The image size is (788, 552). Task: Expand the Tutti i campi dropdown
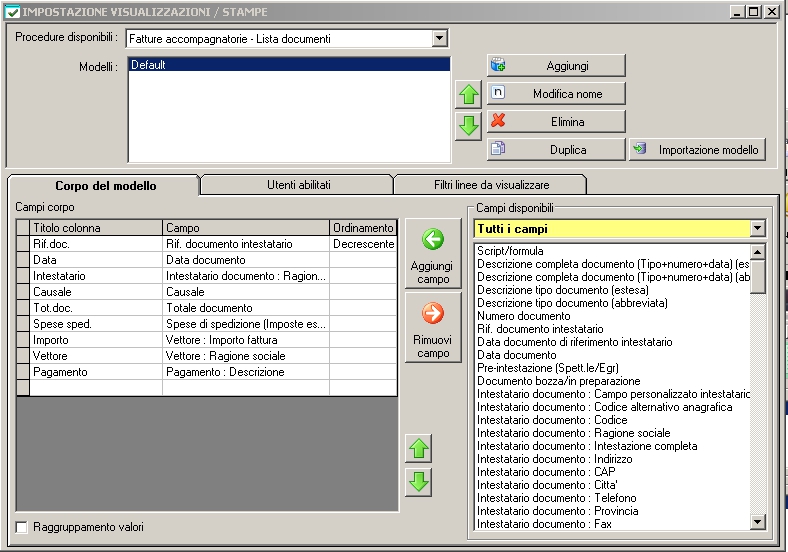[x=757, y=229]
